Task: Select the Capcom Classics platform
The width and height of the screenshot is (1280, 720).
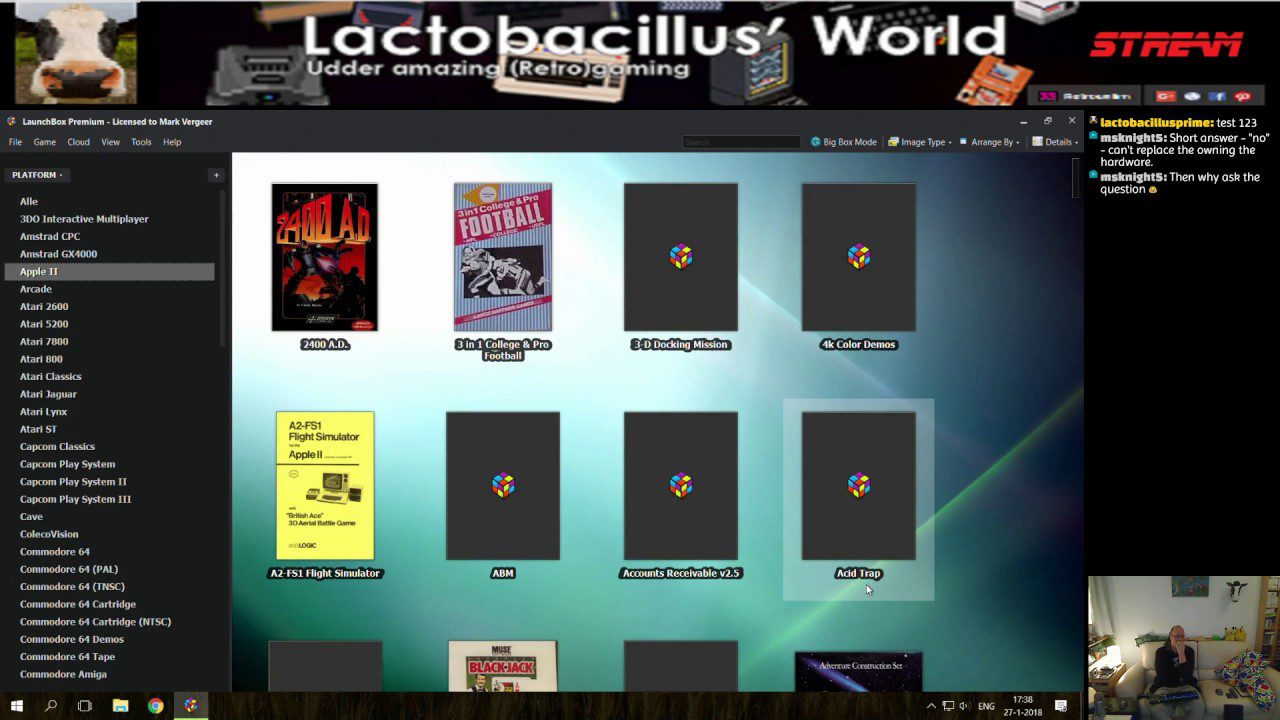Action: click(109, 446)
